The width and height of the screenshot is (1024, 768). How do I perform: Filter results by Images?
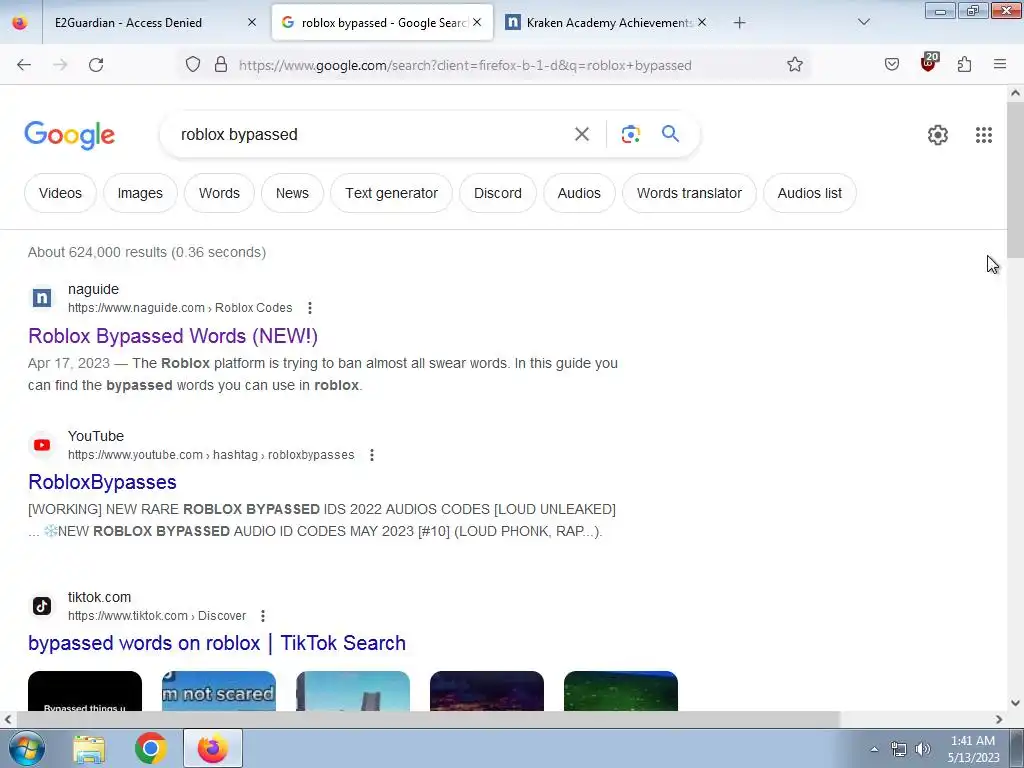click(140, 193)
